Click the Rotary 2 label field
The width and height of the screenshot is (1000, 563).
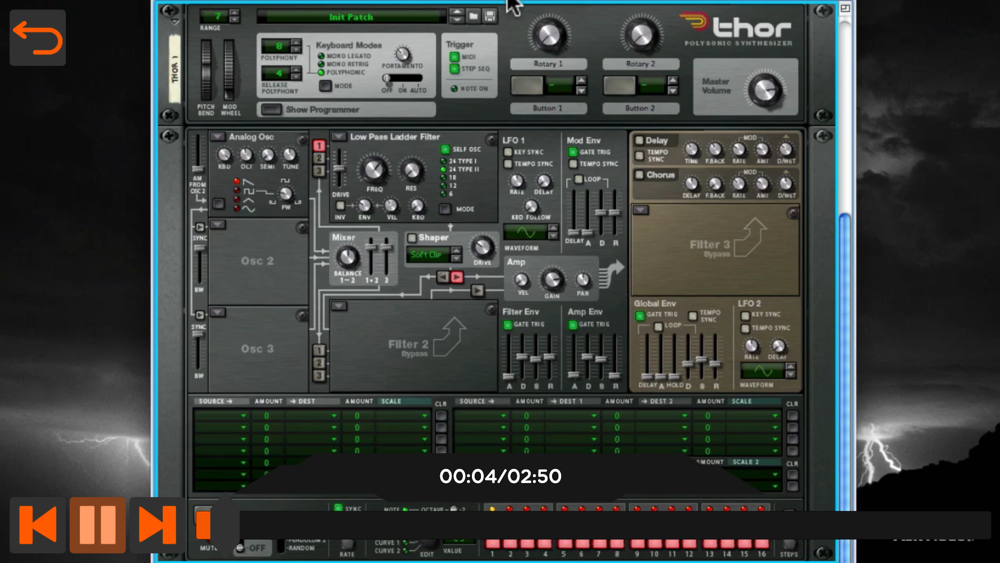pos(641,64)
